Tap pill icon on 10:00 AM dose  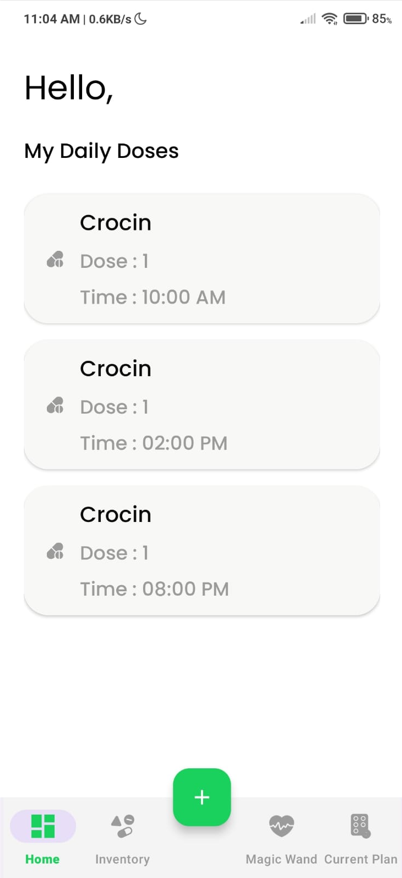click(x=55, y=259)
